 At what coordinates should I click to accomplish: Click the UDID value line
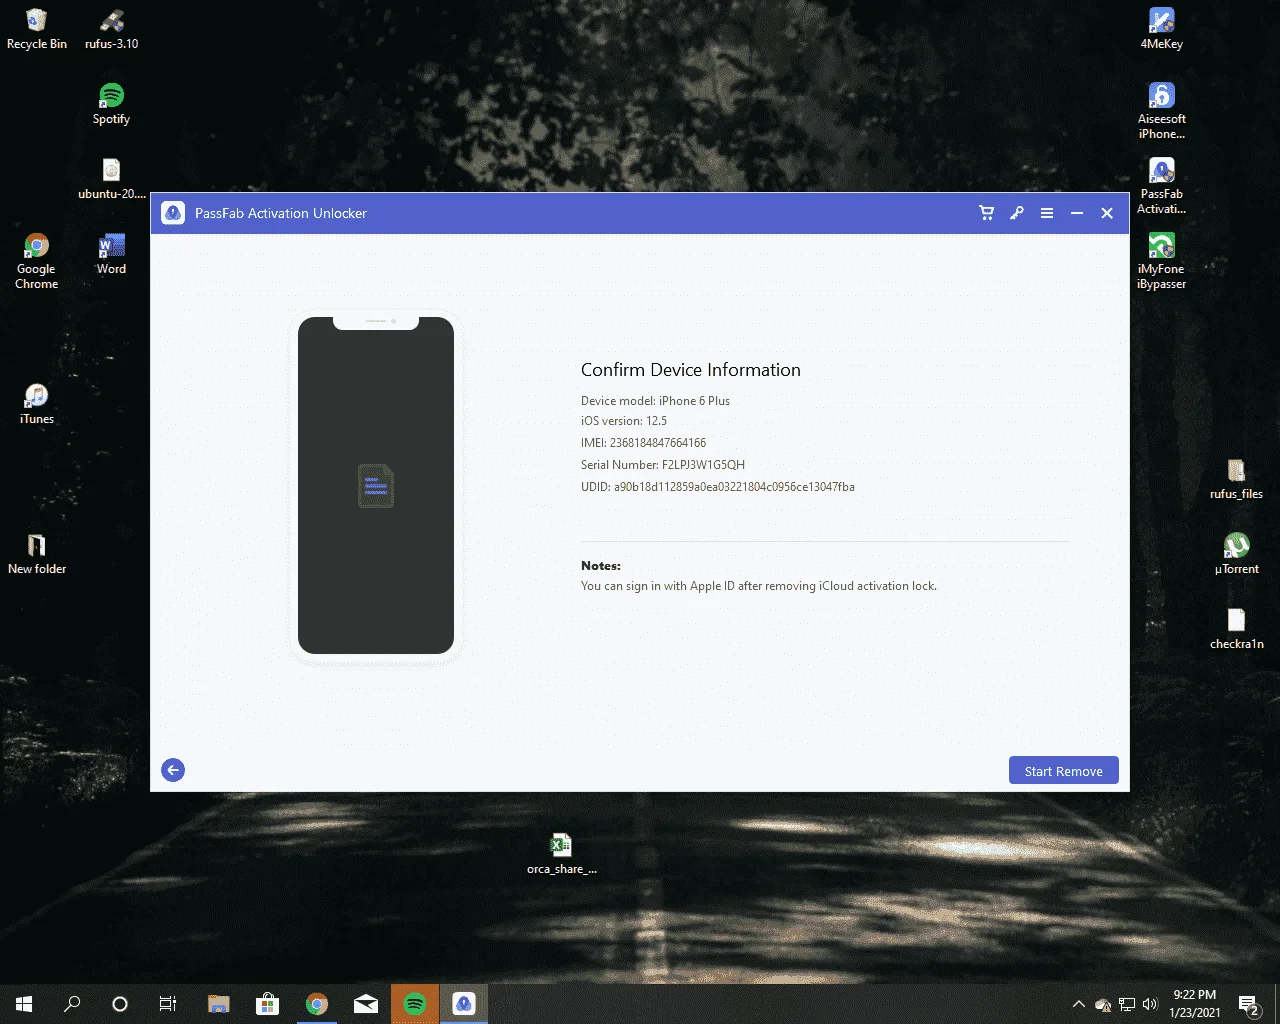tap(718, 487)
